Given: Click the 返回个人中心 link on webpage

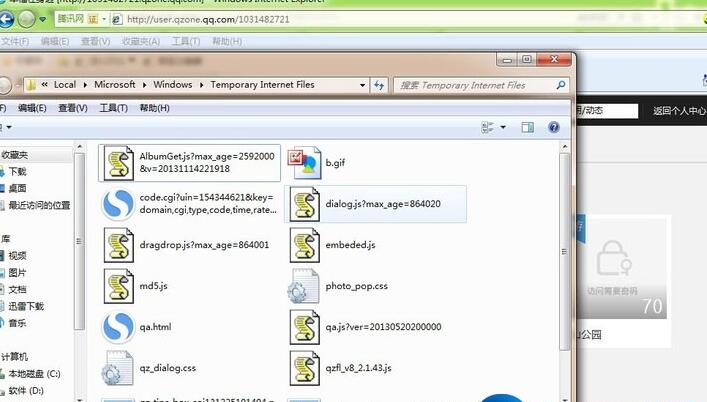Looking at the screenshot, I should (x=679, y=111).
